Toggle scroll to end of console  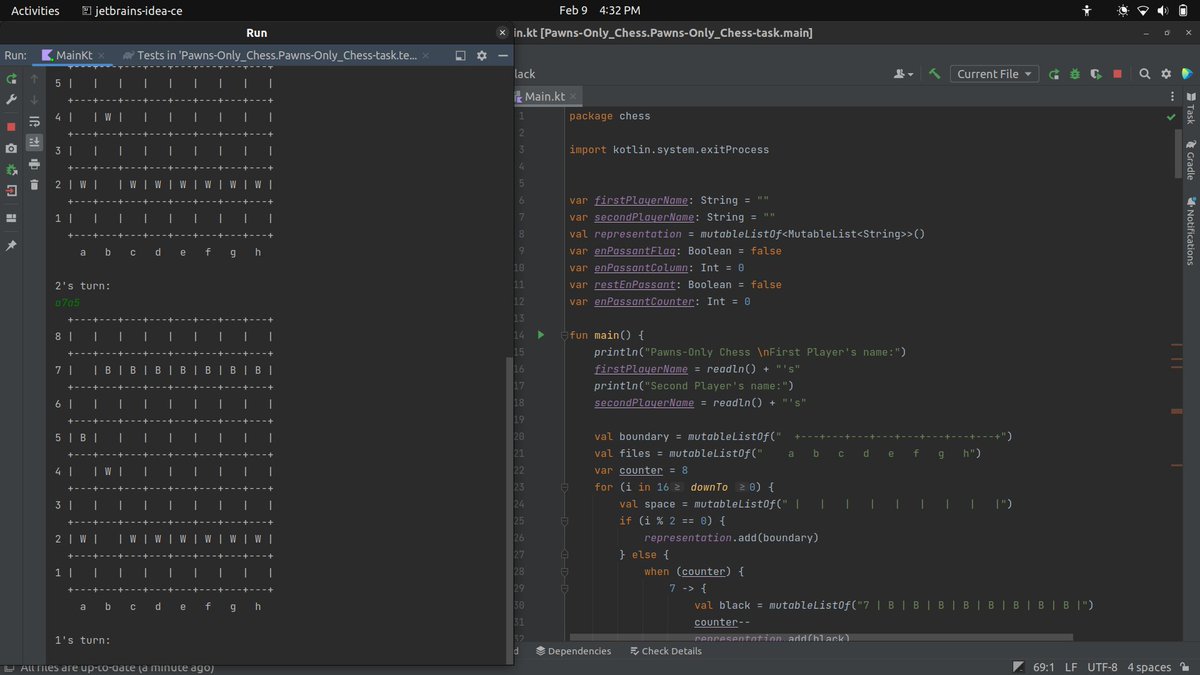point(34,142)
